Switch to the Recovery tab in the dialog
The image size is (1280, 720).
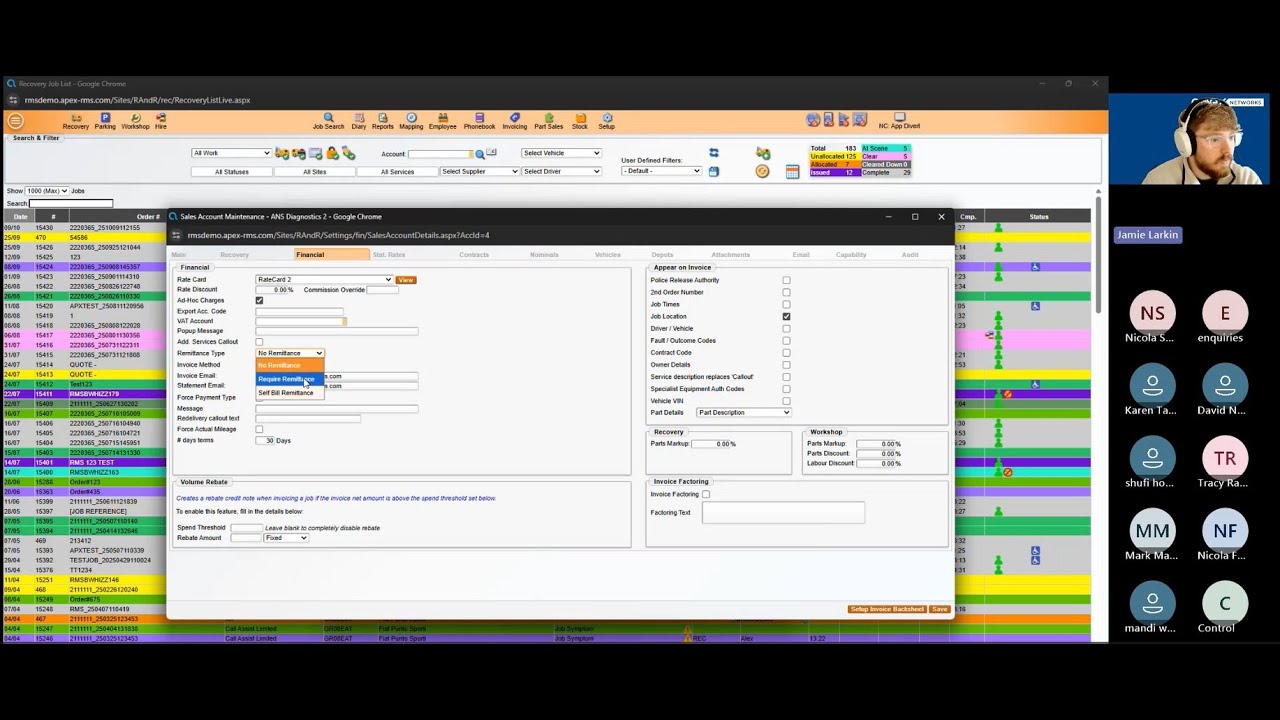(234, 255)
